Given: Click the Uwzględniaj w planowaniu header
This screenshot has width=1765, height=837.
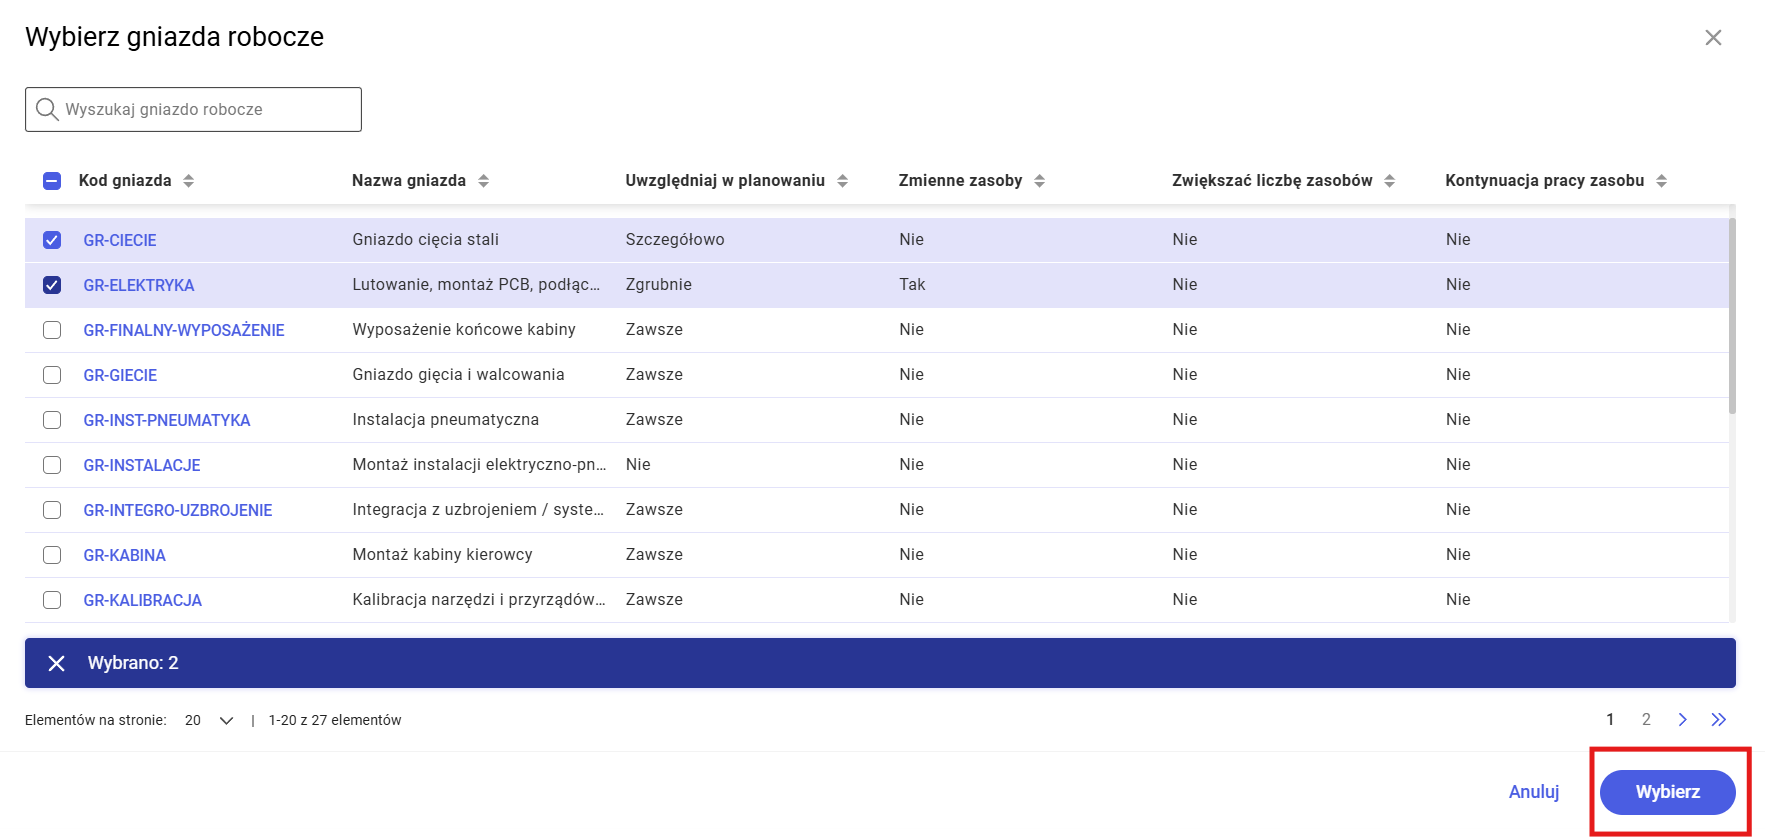Looking at the screenshot, I should tap(725, 181).
